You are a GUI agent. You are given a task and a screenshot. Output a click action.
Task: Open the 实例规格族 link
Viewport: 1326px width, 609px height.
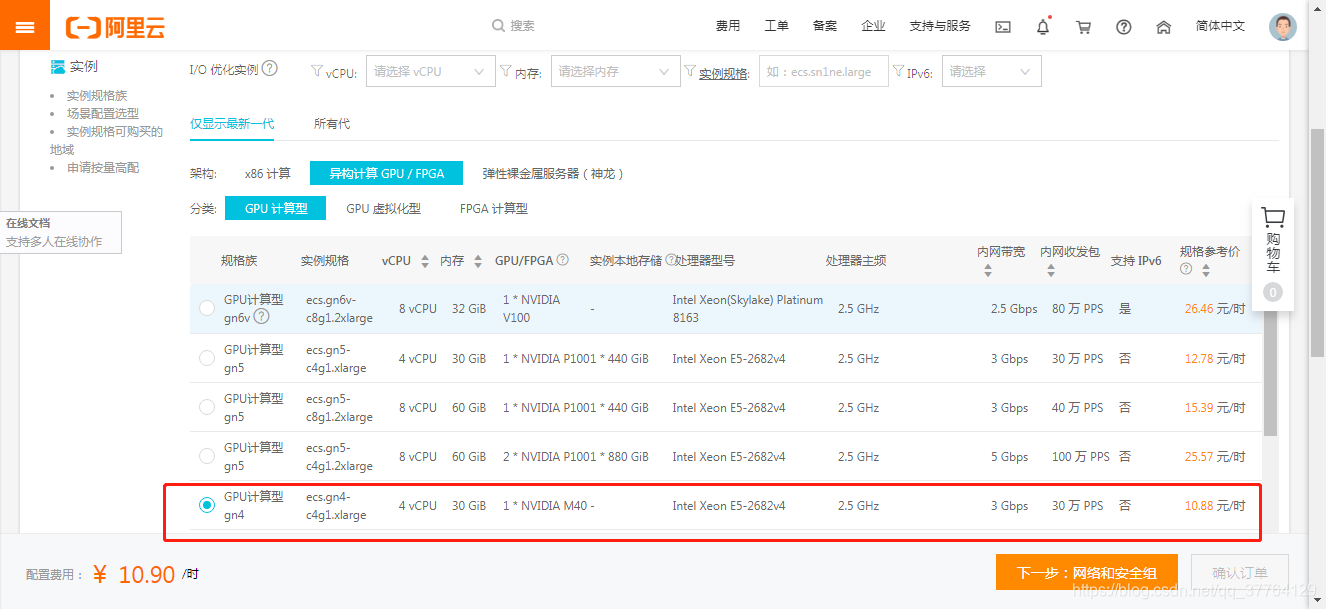tap(97, 96)
